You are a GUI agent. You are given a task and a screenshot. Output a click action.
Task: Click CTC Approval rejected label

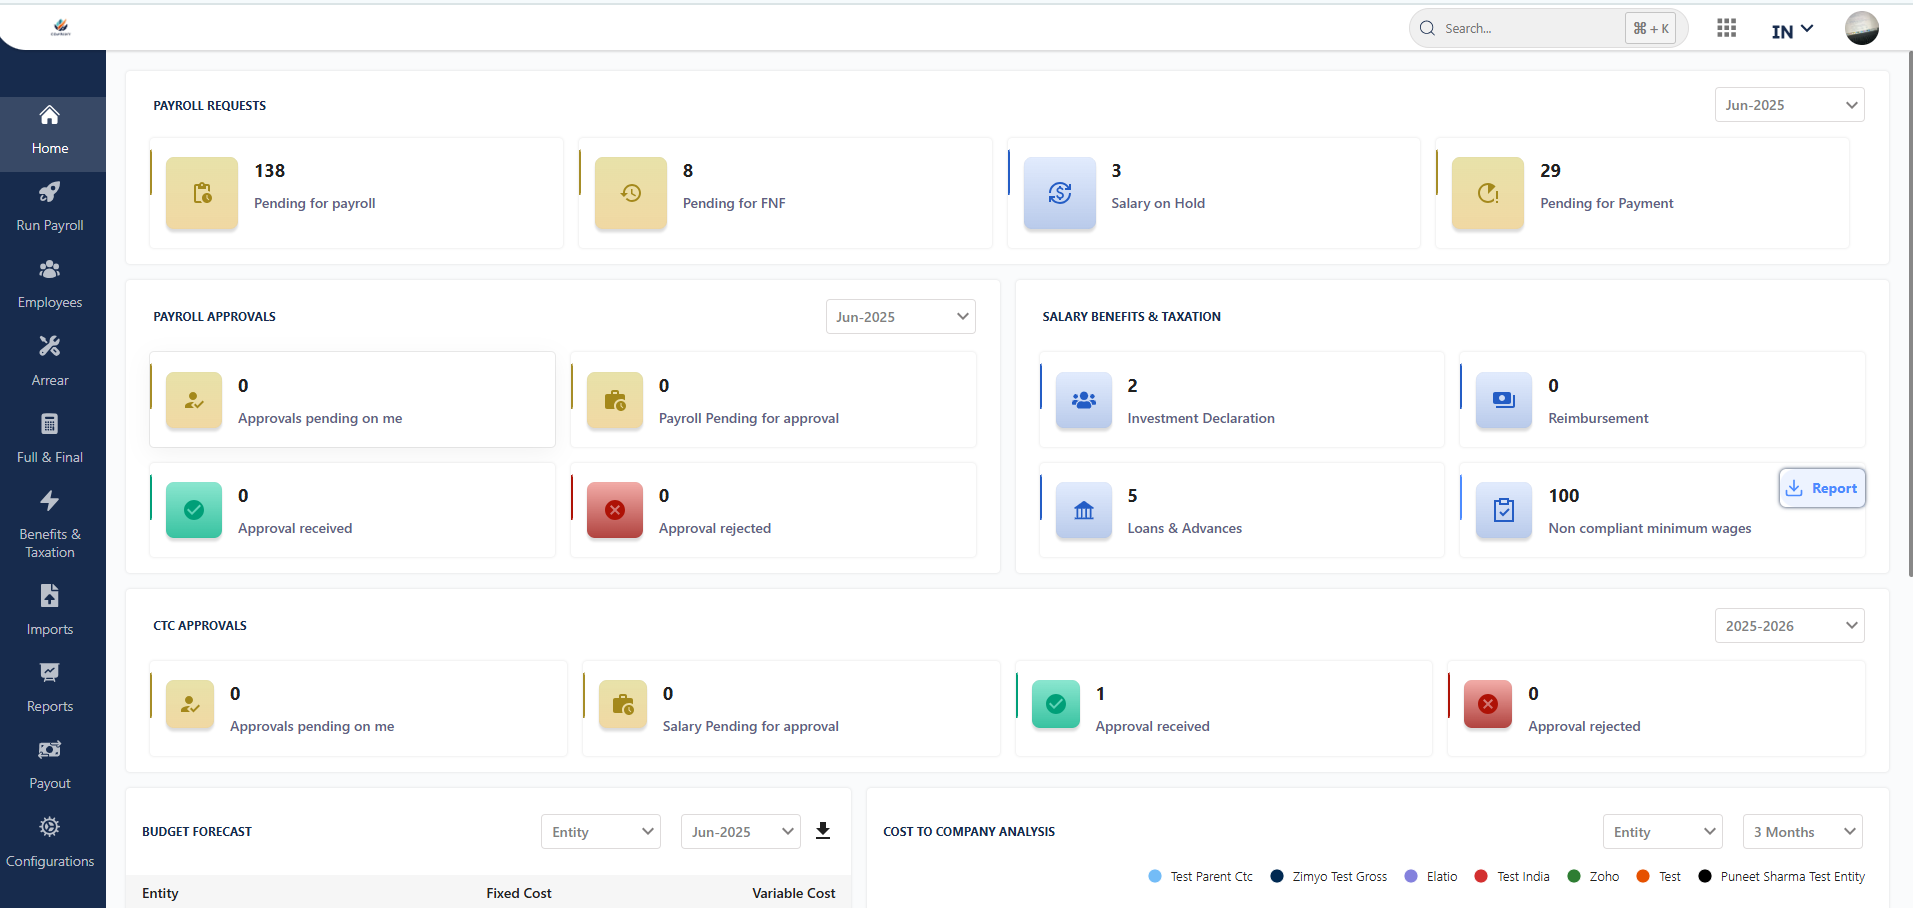1584,726
